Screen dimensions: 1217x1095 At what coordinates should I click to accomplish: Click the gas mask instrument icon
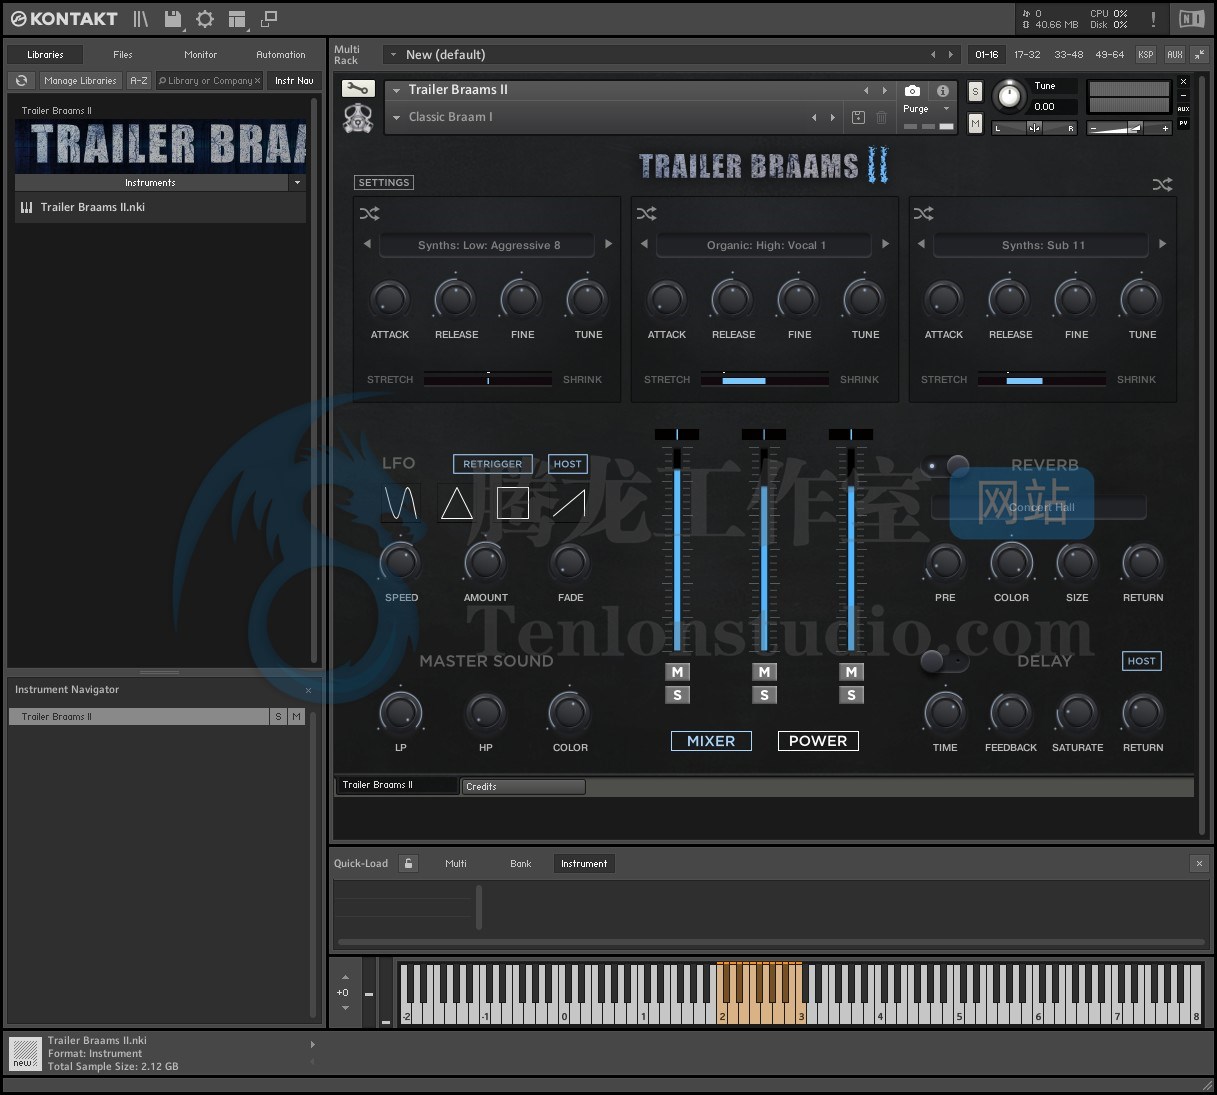[358, 118]
